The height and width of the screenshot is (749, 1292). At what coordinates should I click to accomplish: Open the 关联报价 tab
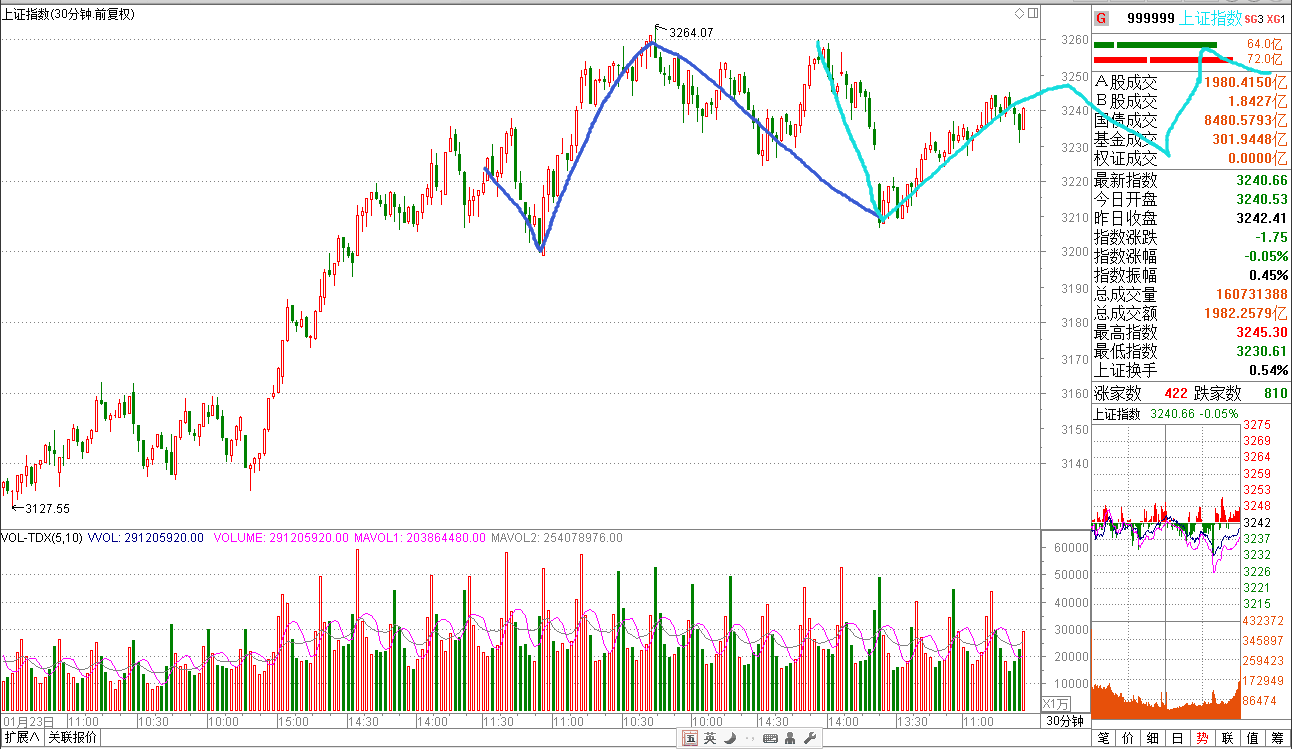click(x=73, y=738)
